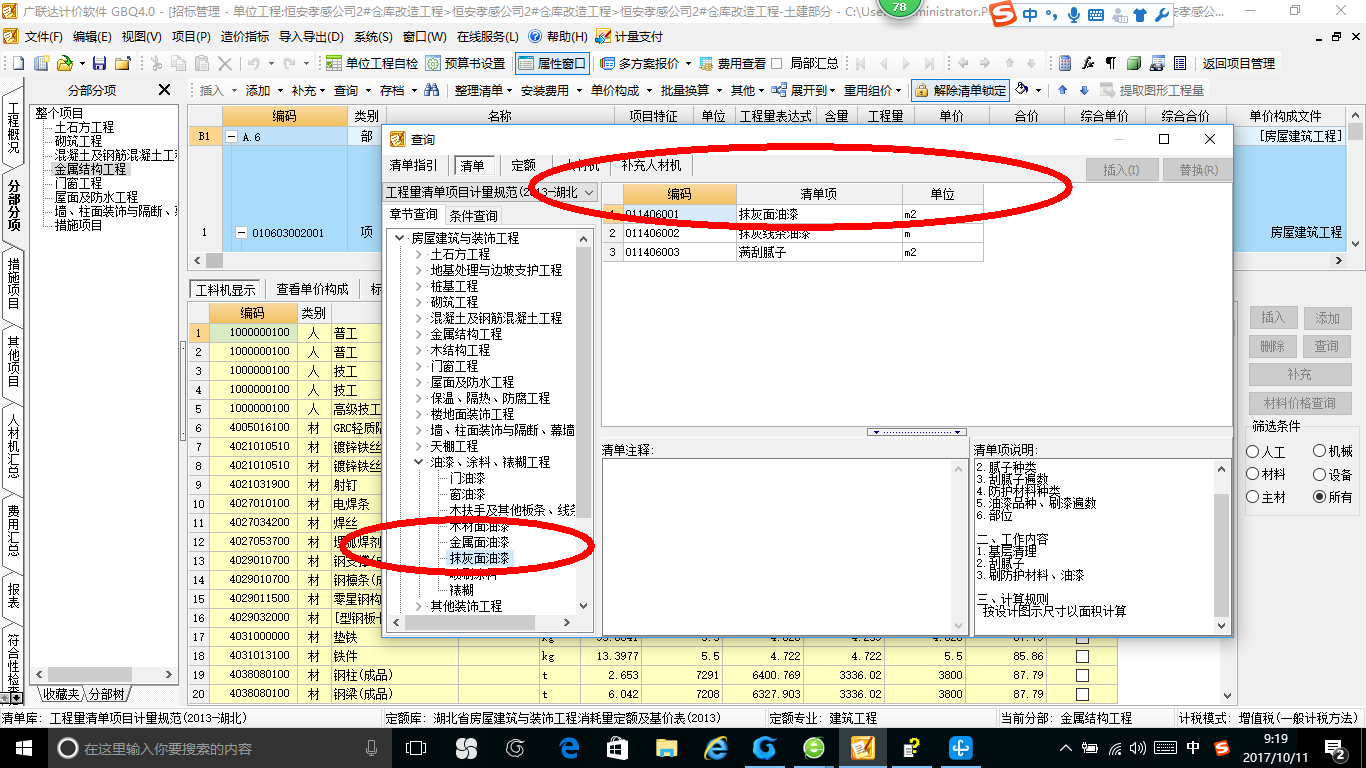
Task: Click 解除清单锁定 unlock button
Action: (x=960, y=90)
